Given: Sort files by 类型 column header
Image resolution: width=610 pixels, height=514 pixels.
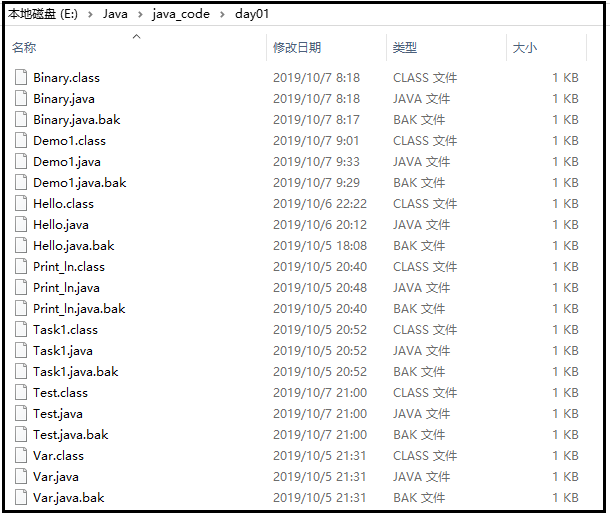Looking at the screenshot, I should click(x=405, y=47).
